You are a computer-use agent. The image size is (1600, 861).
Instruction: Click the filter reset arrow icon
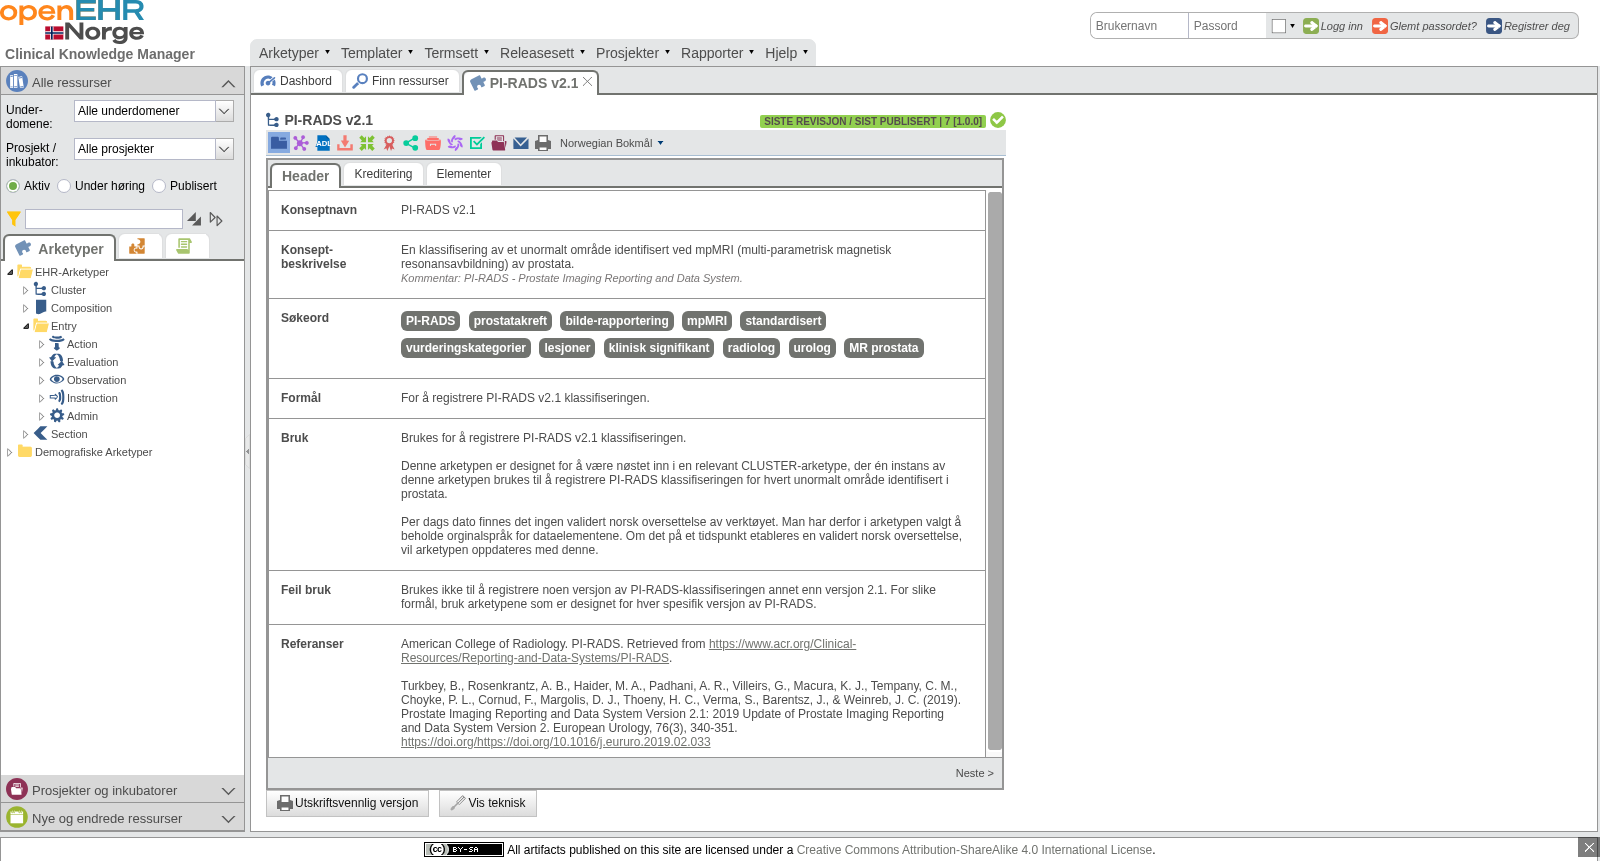[216, 219]
